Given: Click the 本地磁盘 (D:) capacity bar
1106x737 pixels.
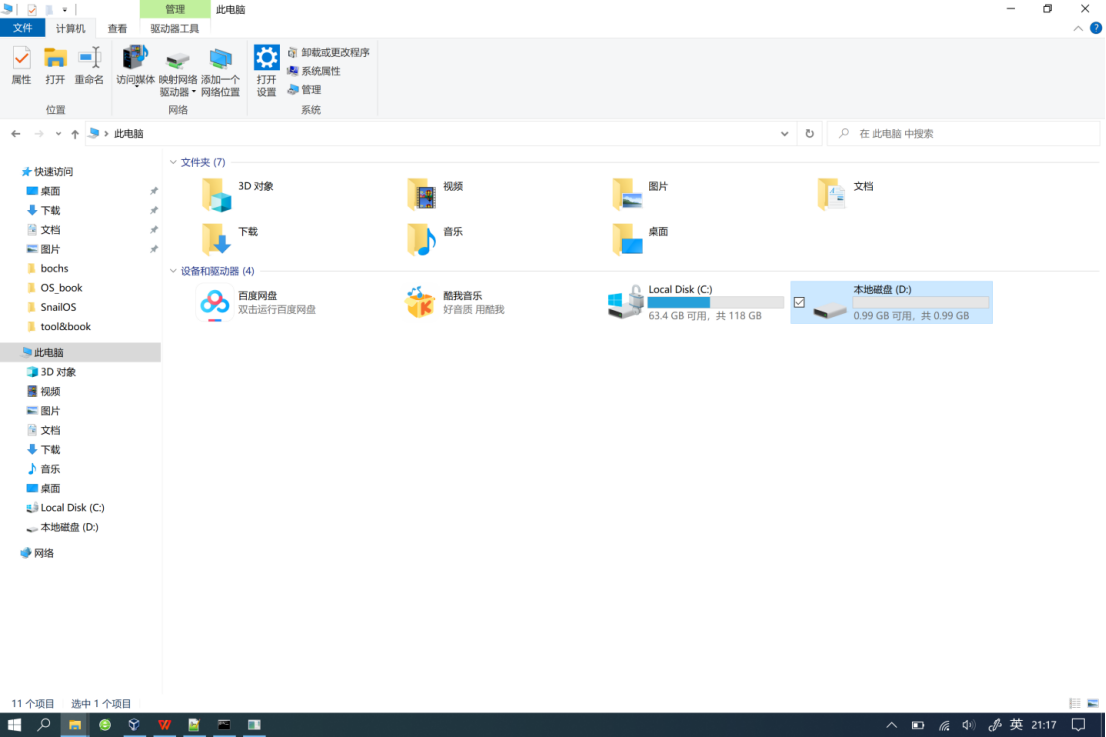Looking at the screenshot, I should click(920, 303).
